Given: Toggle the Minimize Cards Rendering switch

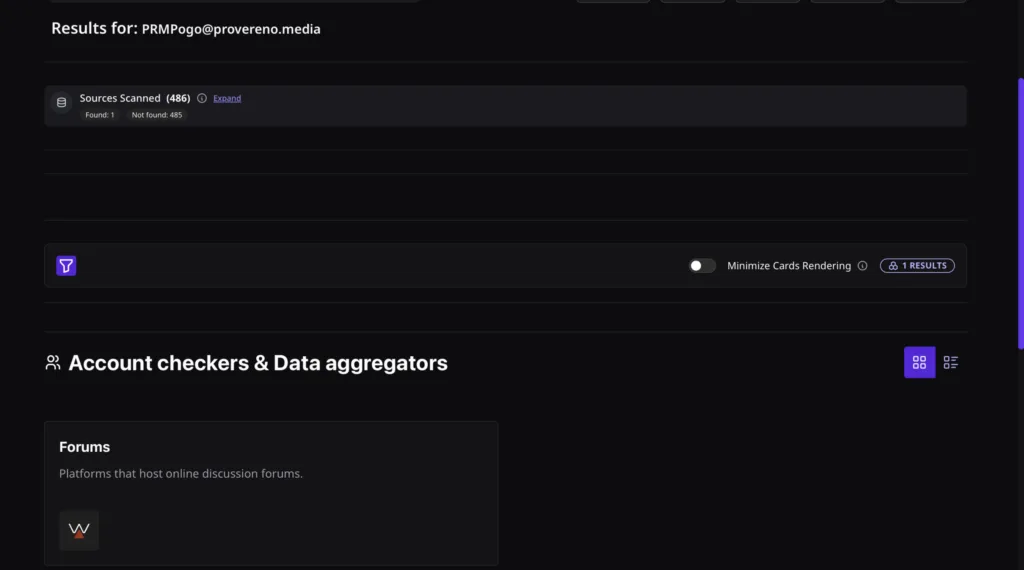Looking at the screenshot, I should point(702,266).
